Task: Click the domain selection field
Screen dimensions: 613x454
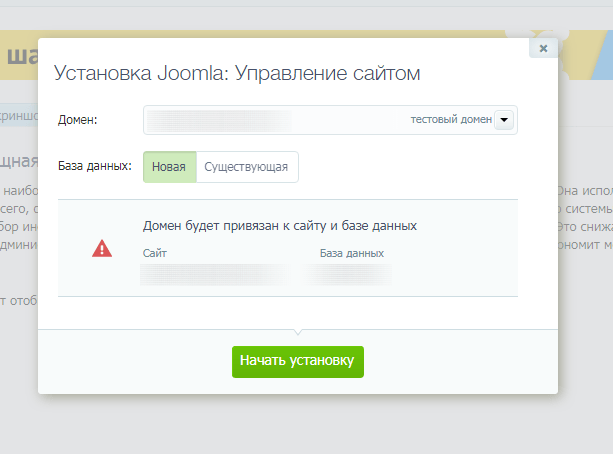Action: point(330,120)
